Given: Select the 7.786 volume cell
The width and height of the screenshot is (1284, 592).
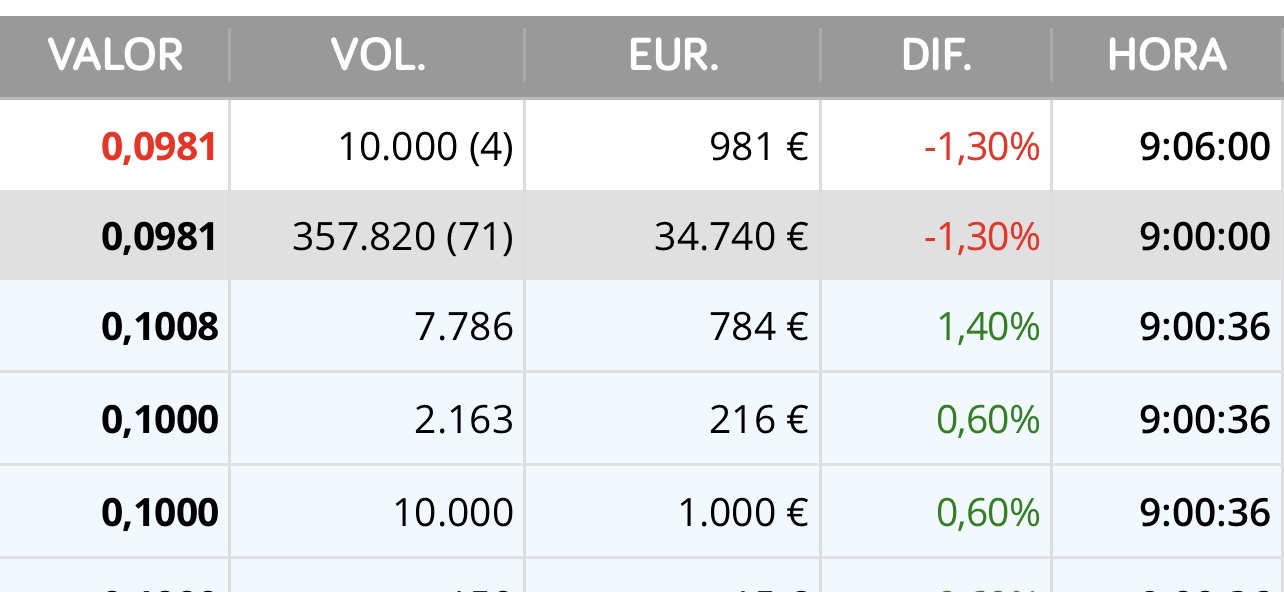Looking at the screenshot, I should coord(464,327).
